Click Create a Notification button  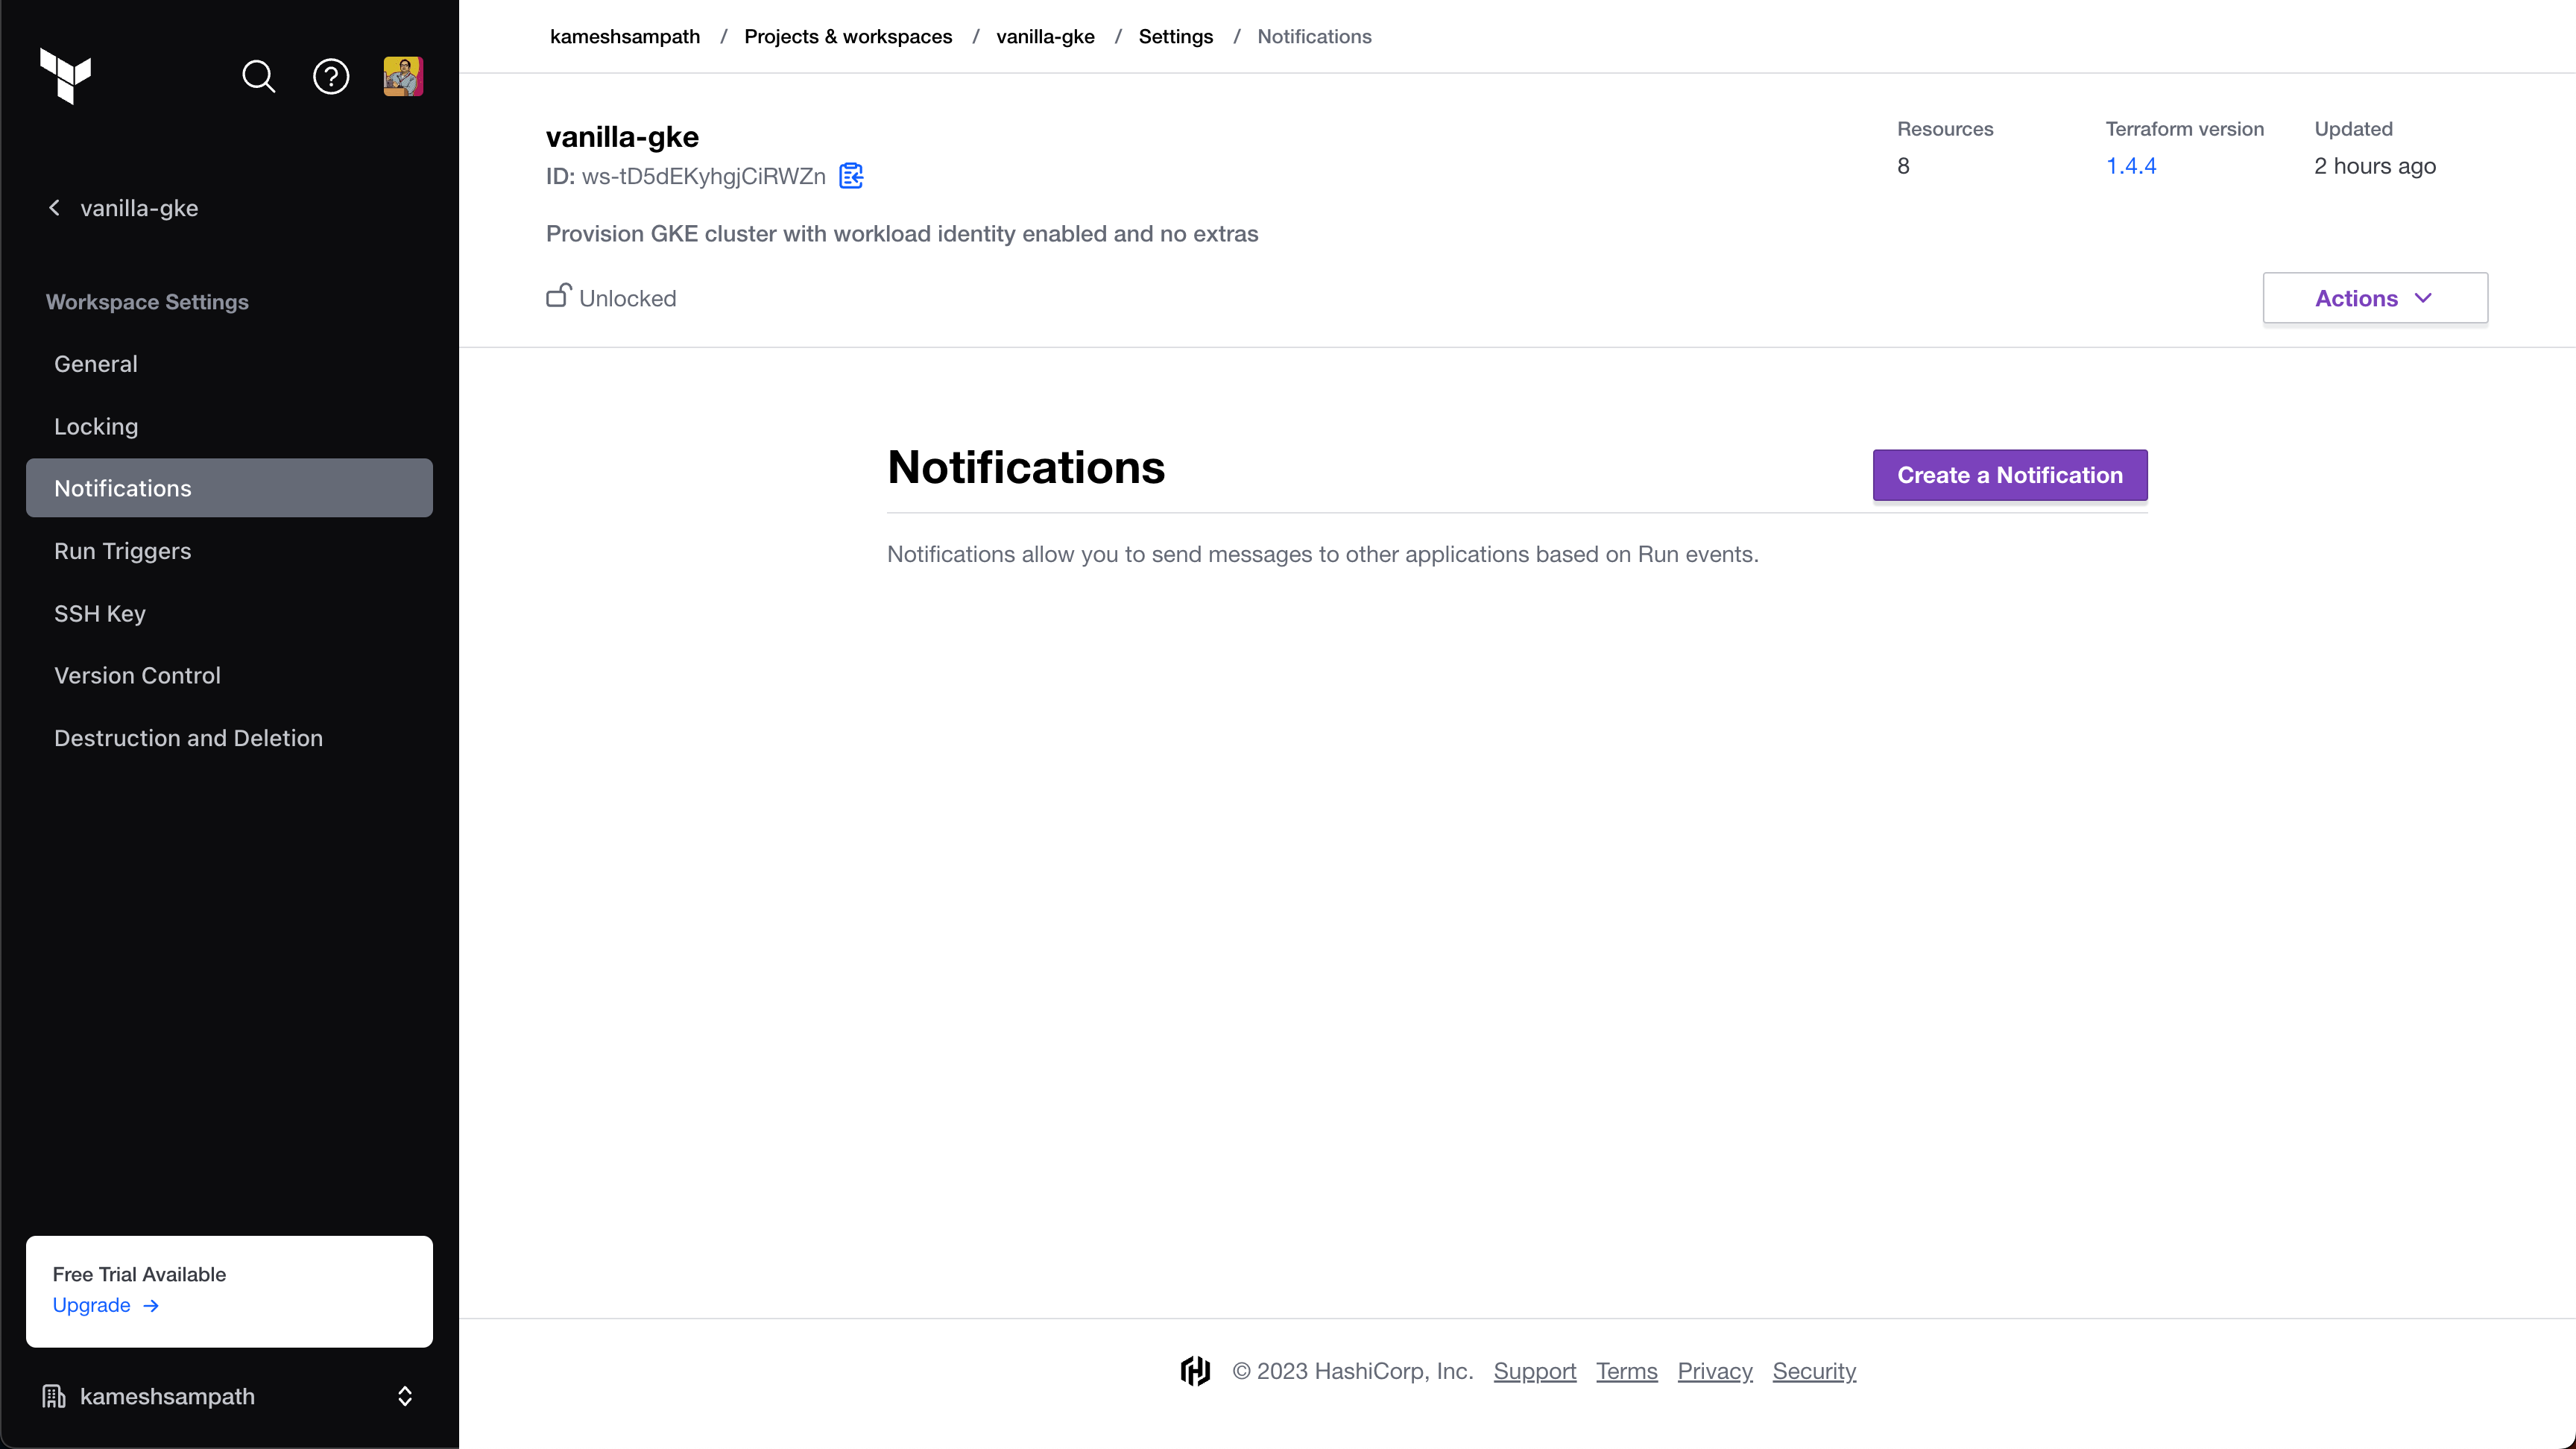(2010, 475)
